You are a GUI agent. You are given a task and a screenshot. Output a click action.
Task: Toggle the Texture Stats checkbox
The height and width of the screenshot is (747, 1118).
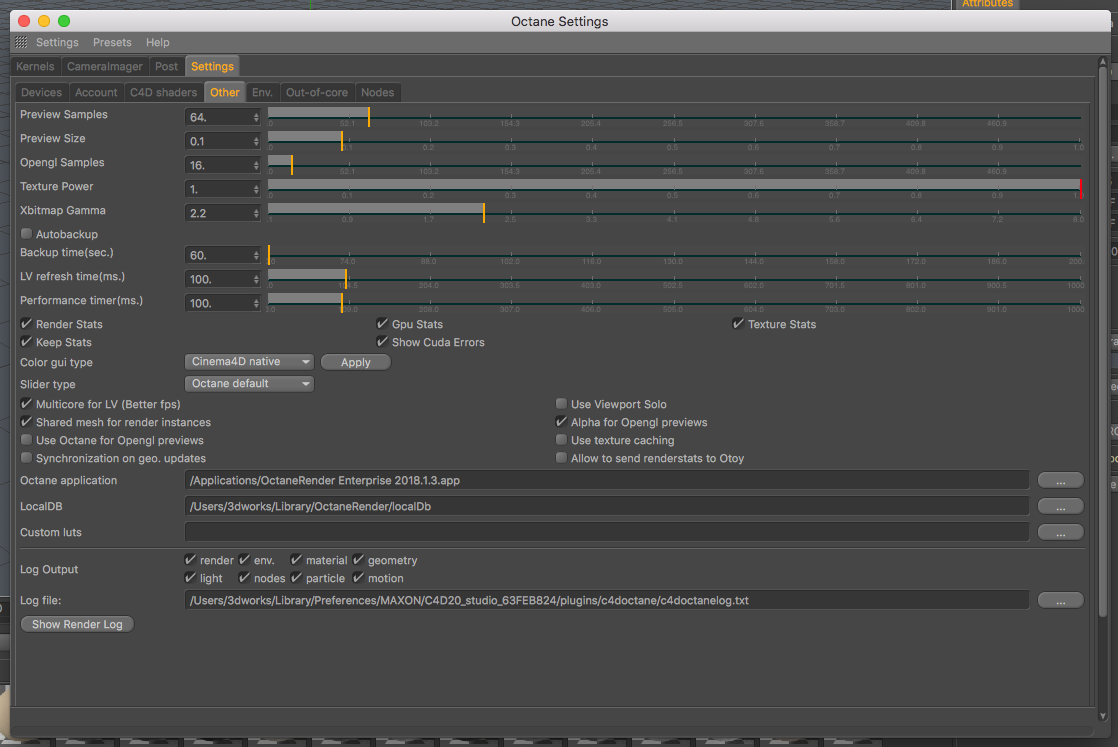pyautogui.click(x=738, y=324)
